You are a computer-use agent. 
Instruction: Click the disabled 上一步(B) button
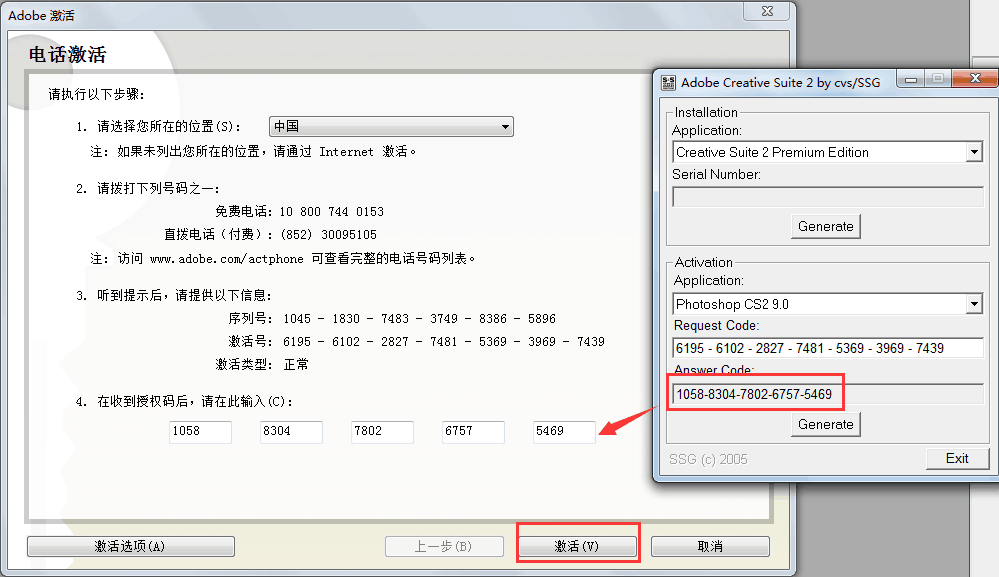[444, 546]
